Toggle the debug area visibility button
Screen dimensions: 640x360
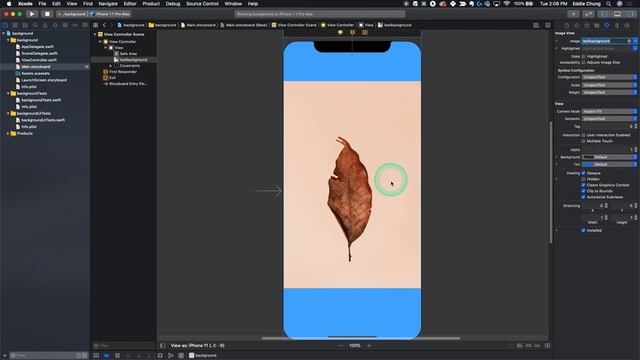617,14
